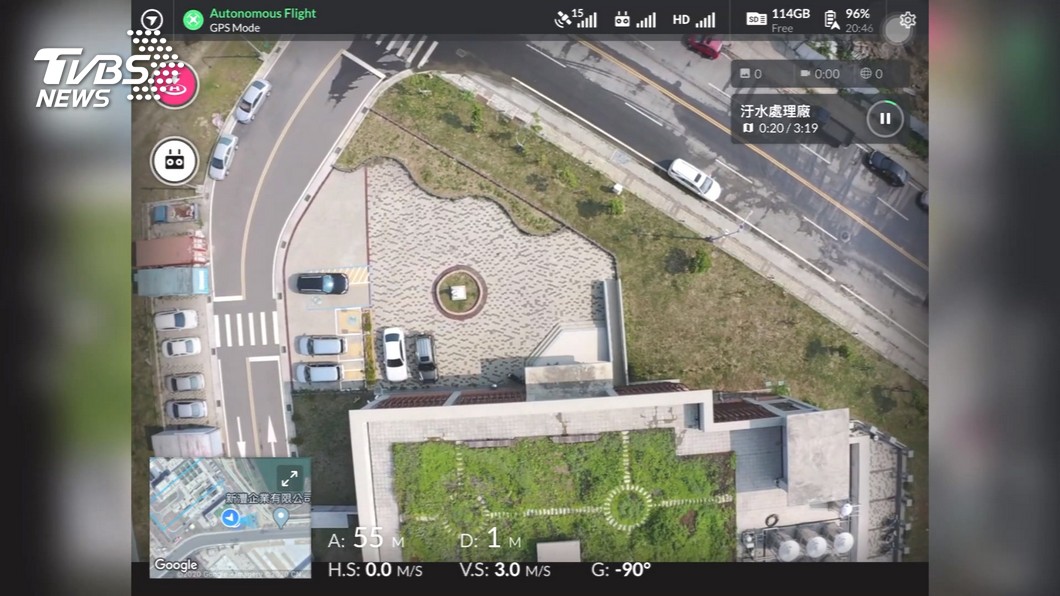Tap the mission progress time 0:20 / 3:19
1060x596 pixels.
pos(780,128)
